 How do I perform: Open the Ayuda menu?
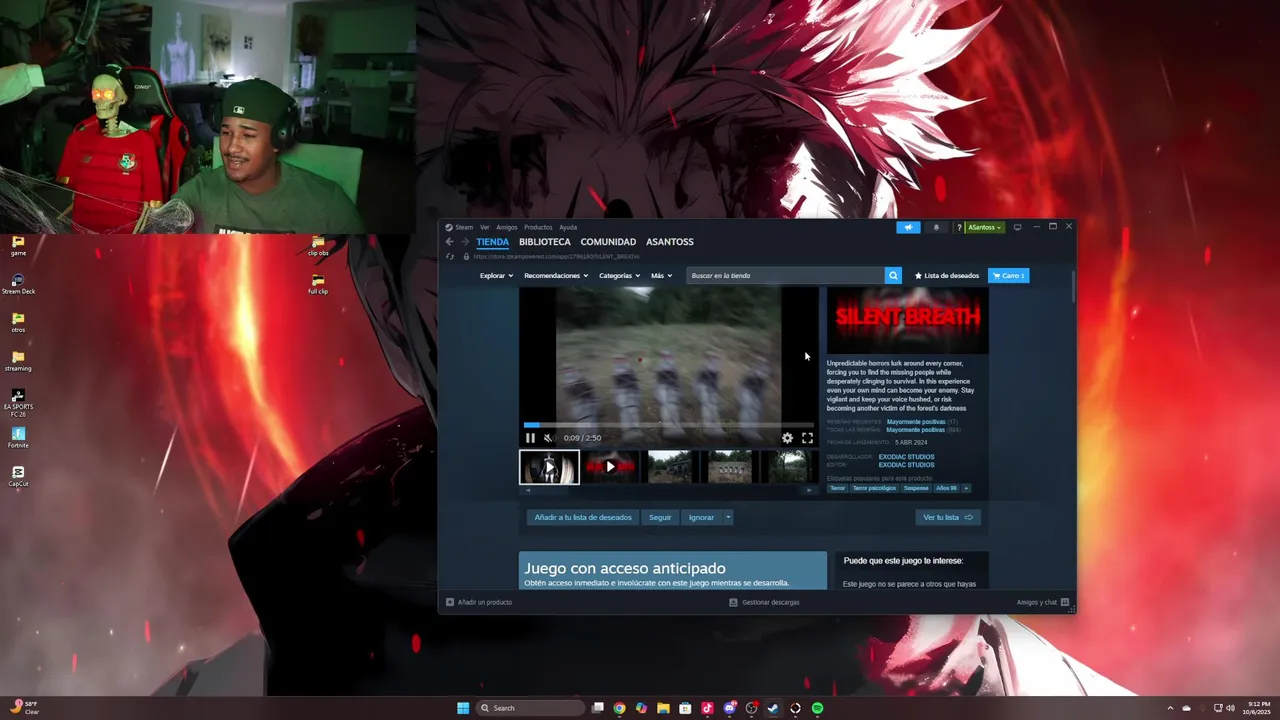(x=568, y=227)
